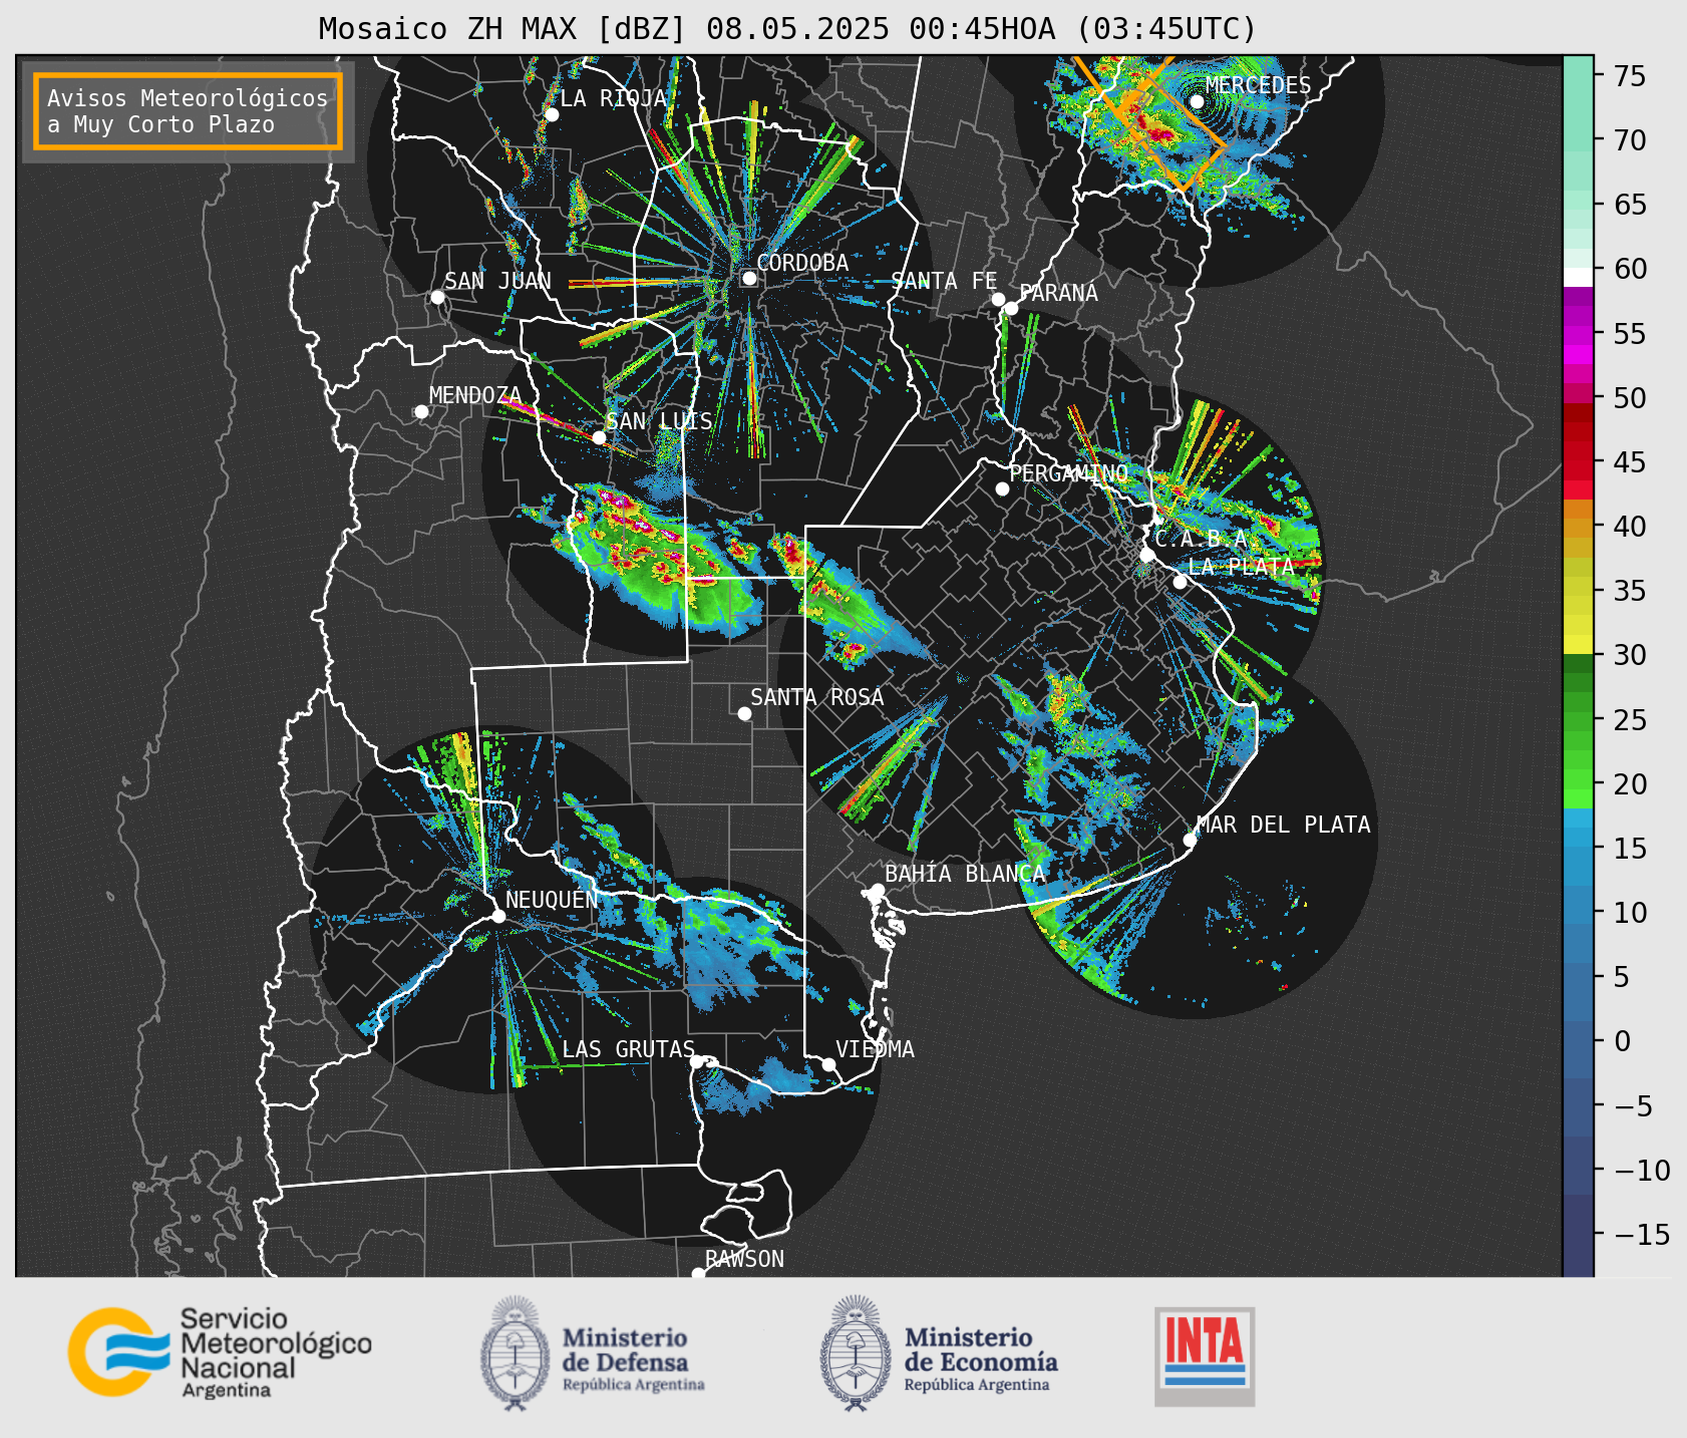Click the magenta 55 dBZ color band
Image resolution: width=1687 pixels, height=1438 pixels.
[1578, 333]
